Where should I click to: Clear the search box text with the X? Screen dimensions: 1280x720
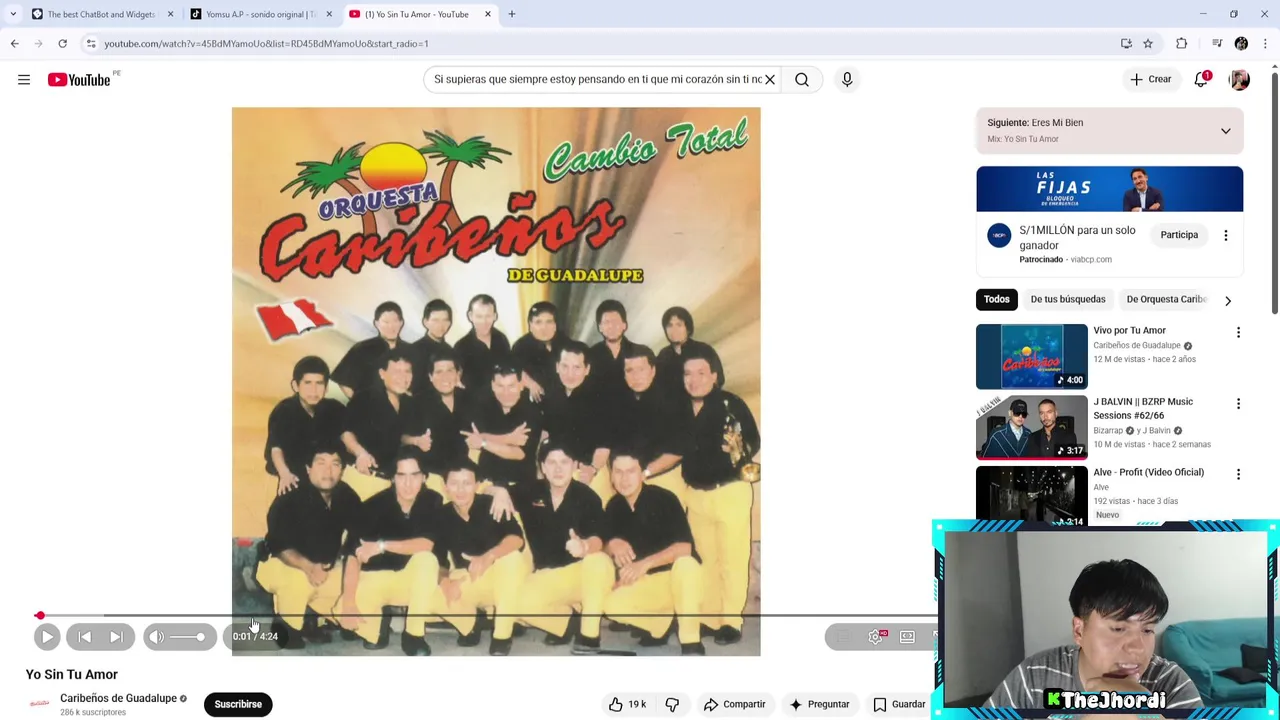click(x=770, y=79)
